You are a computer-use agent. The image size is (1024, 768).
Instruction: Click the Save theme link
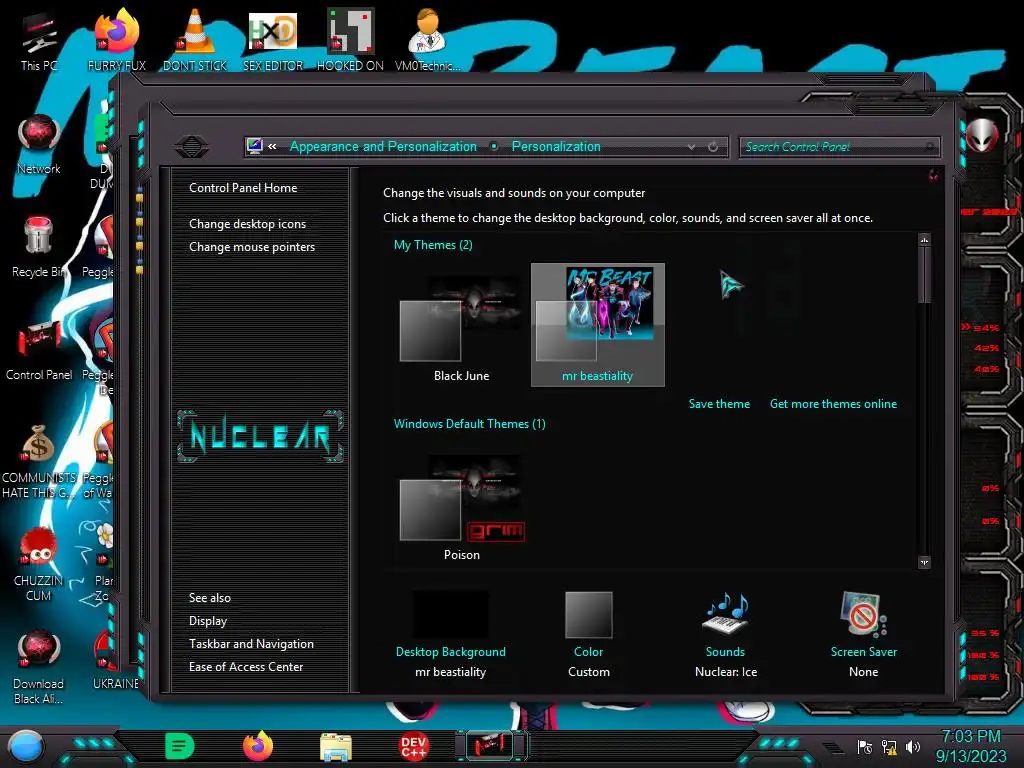[x=719, y=404]
